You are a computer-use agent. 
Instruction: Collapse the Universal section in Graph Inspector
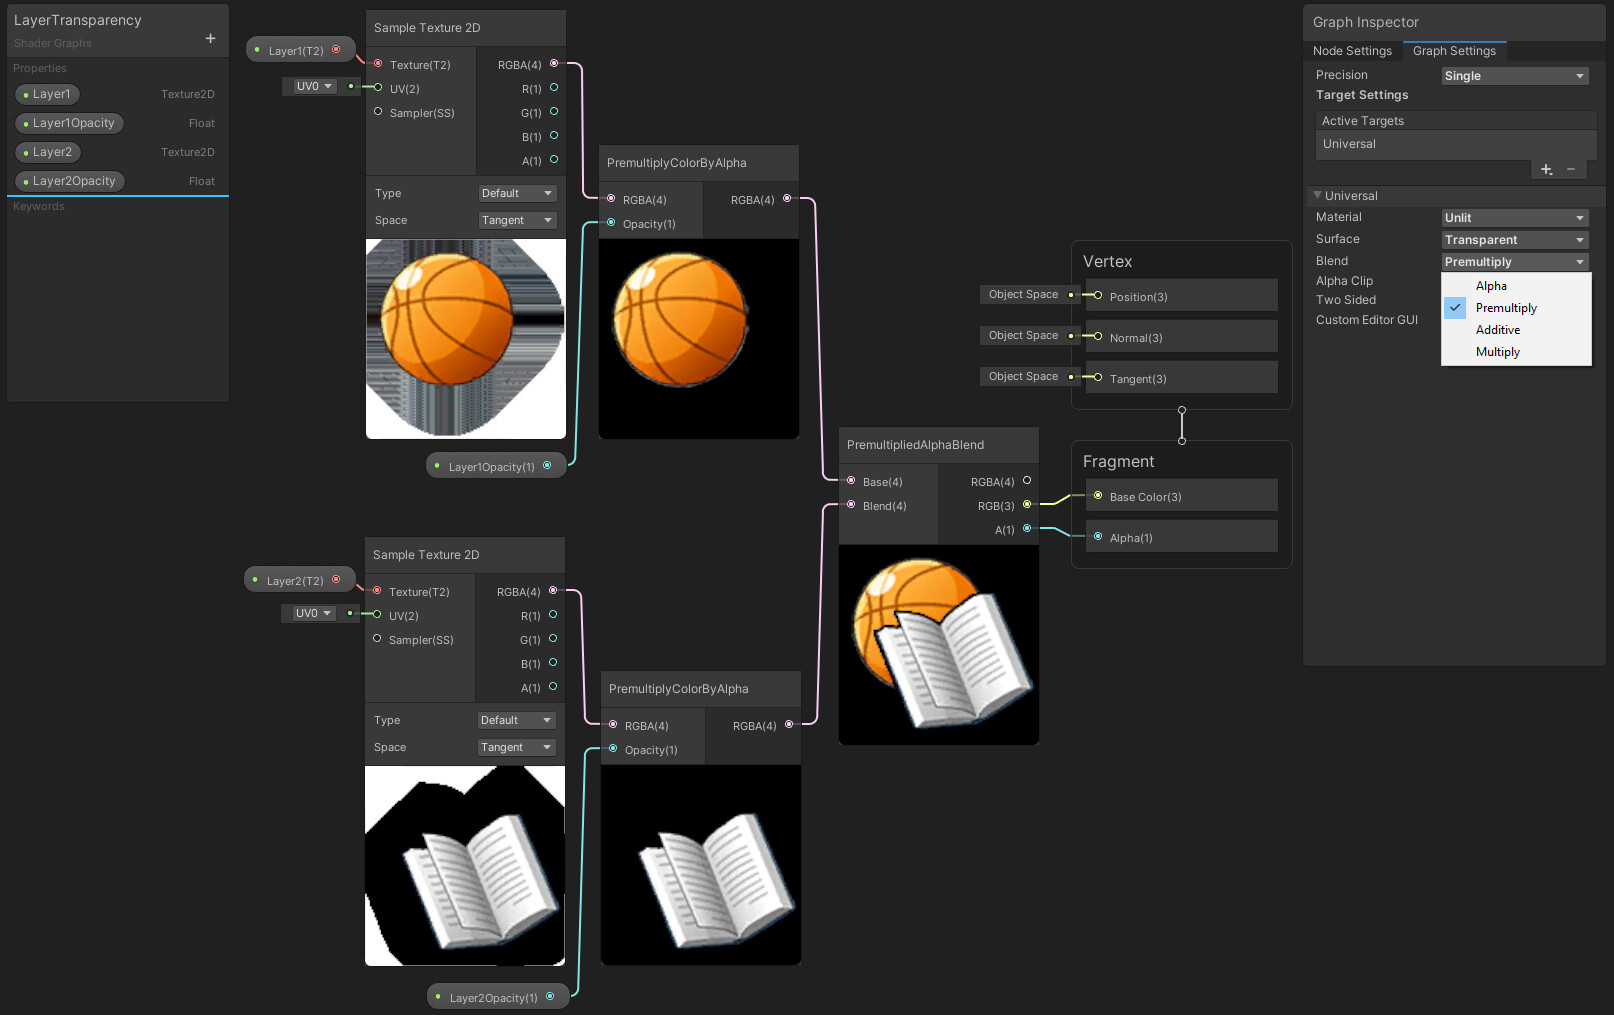pyautogui.click(x=1316, y=195)
